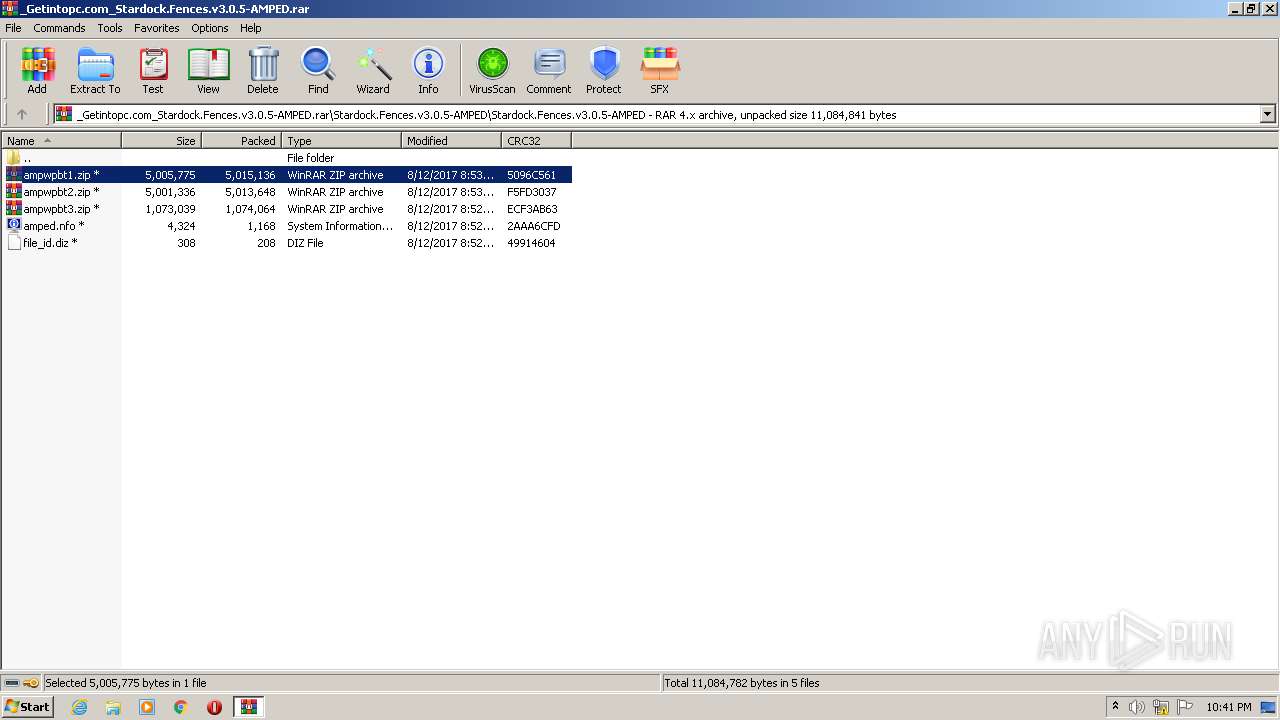Image resolution: width=1280 pixels, height=720 pixels.
Task: Click the Action Center flag icon
Action: pos(1184,707)
